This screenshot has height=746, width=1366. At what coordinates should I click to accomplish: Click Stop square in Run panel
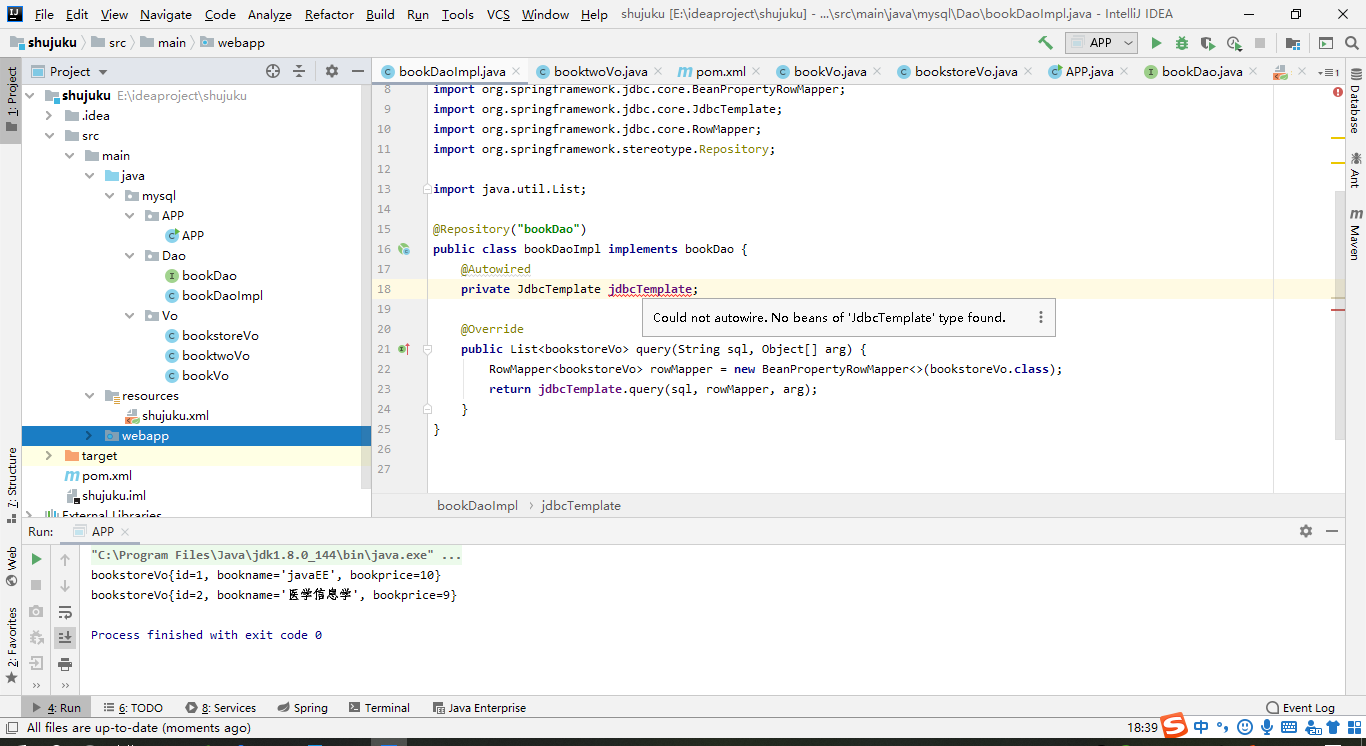[x=36, y=585]
